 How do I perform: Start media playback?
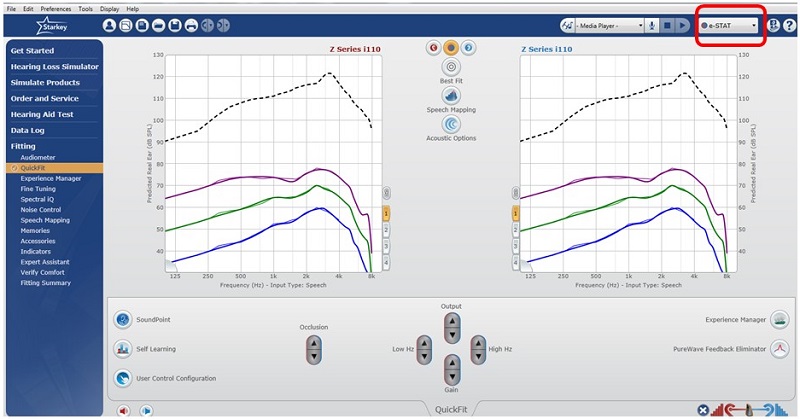pos(682,26)
